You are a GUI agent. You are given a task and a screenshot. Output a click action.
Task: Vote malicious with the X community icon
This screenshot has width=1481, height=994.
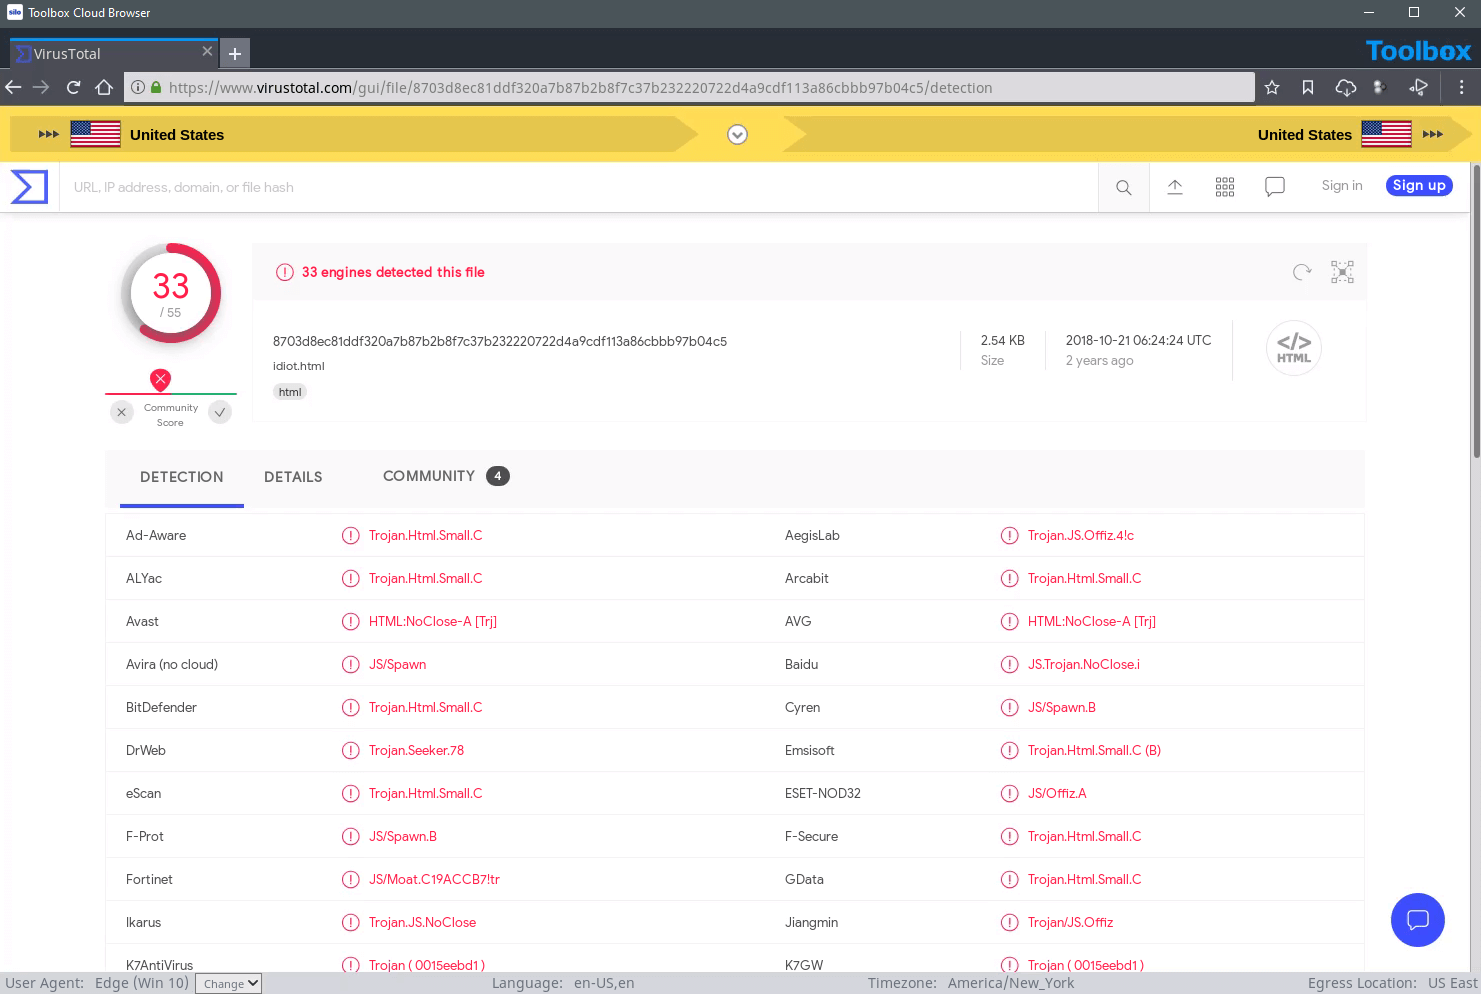(121, 412)
